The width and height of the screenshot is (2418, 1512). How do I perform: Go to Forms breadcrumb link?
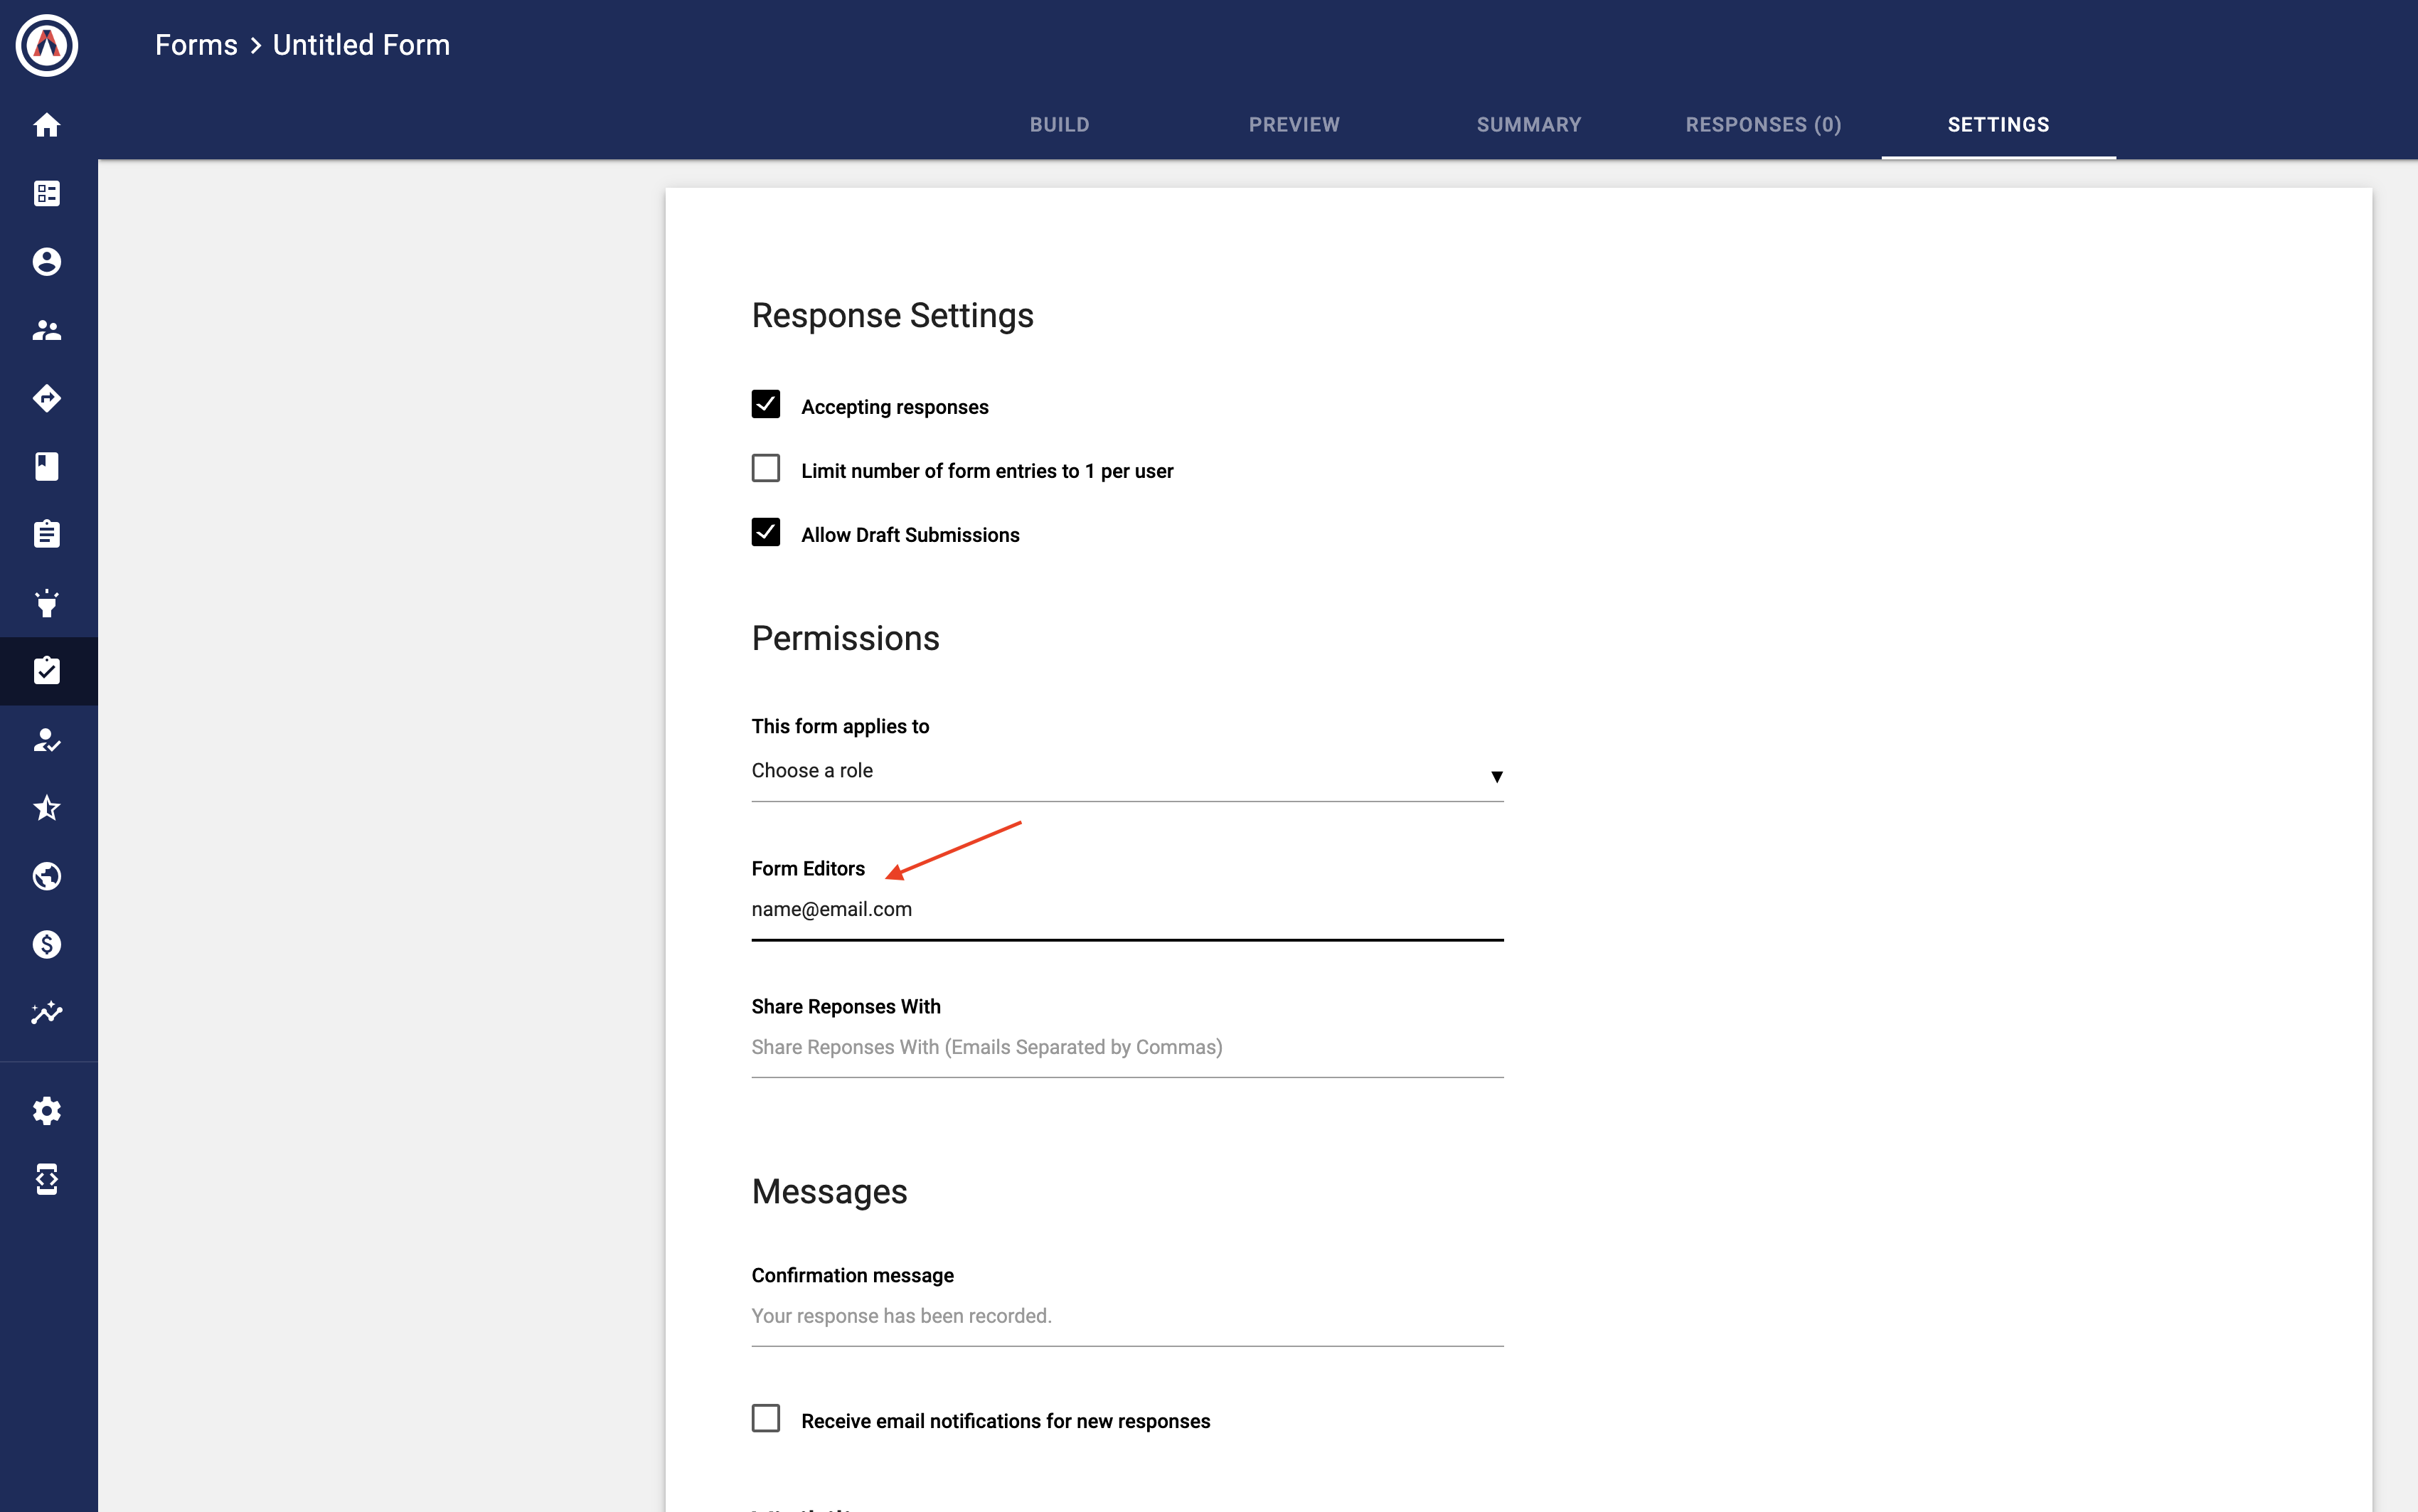click(x=196, y=45)
